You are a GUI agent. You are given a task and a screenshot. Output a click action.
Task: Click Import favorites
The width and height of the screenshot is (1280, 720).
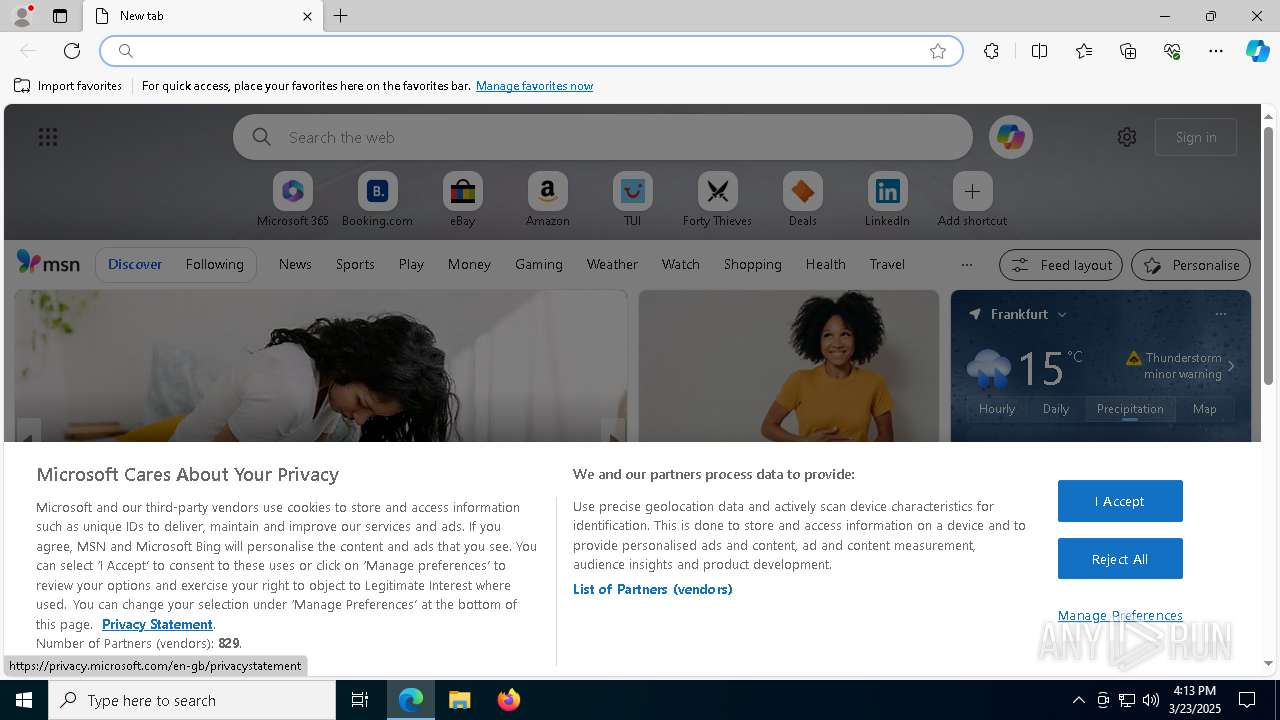[x=68, y=86]
